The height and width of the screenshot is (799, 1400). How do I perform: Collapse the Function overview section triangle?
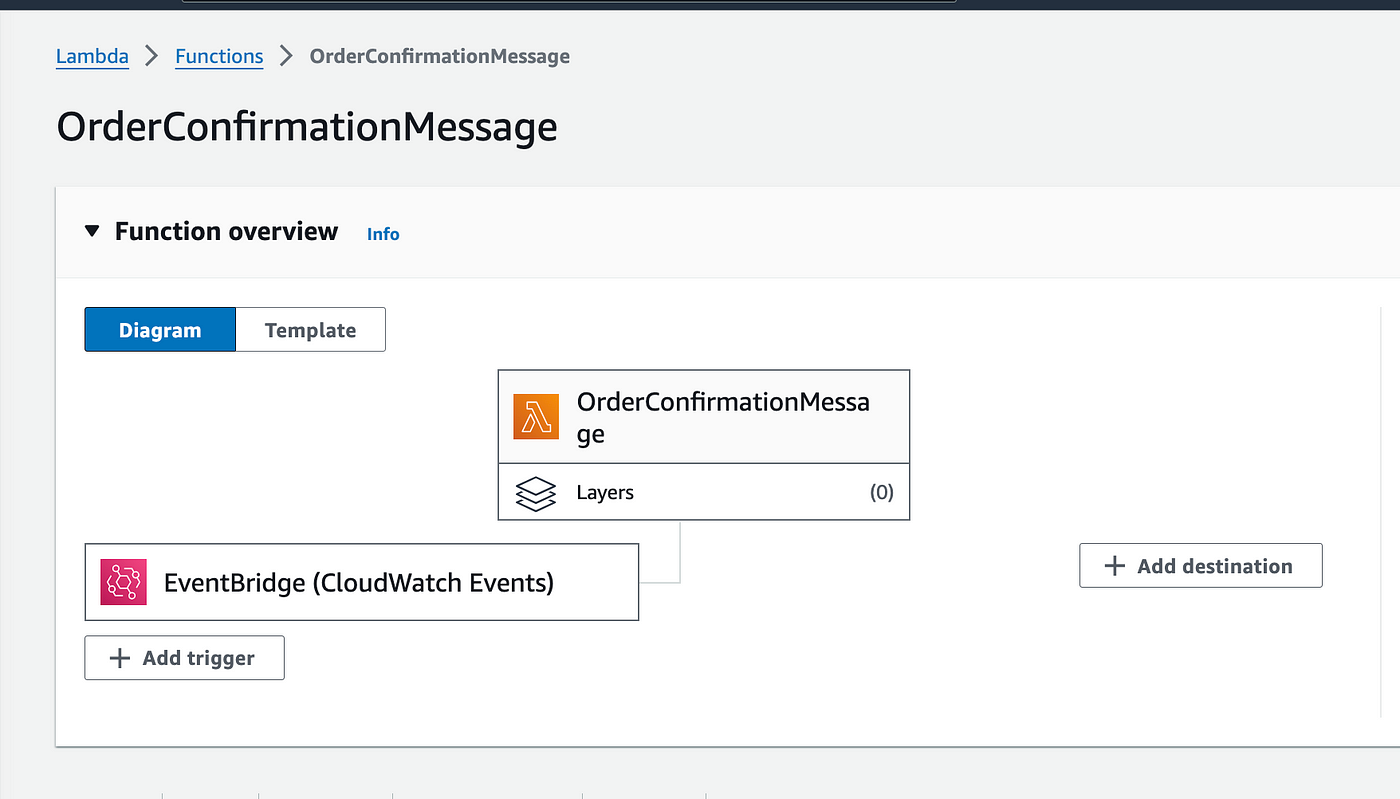pyautogui.click(x=92, y=231)
